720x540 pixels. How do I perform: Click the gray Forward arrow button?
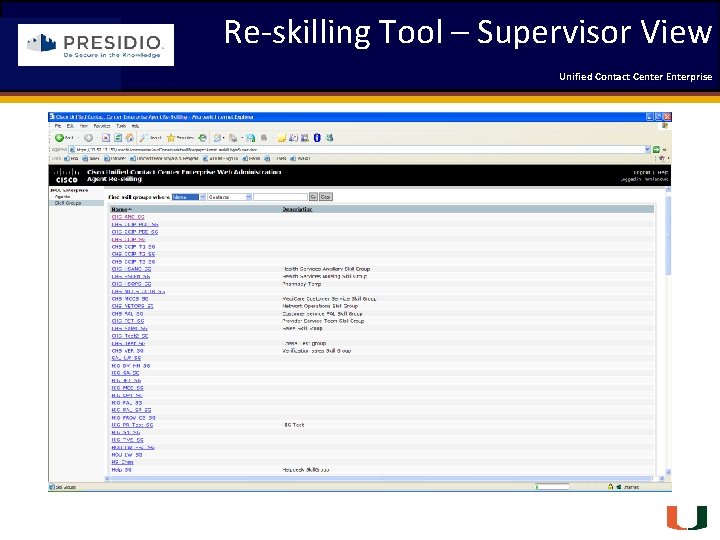pos(89,138)
